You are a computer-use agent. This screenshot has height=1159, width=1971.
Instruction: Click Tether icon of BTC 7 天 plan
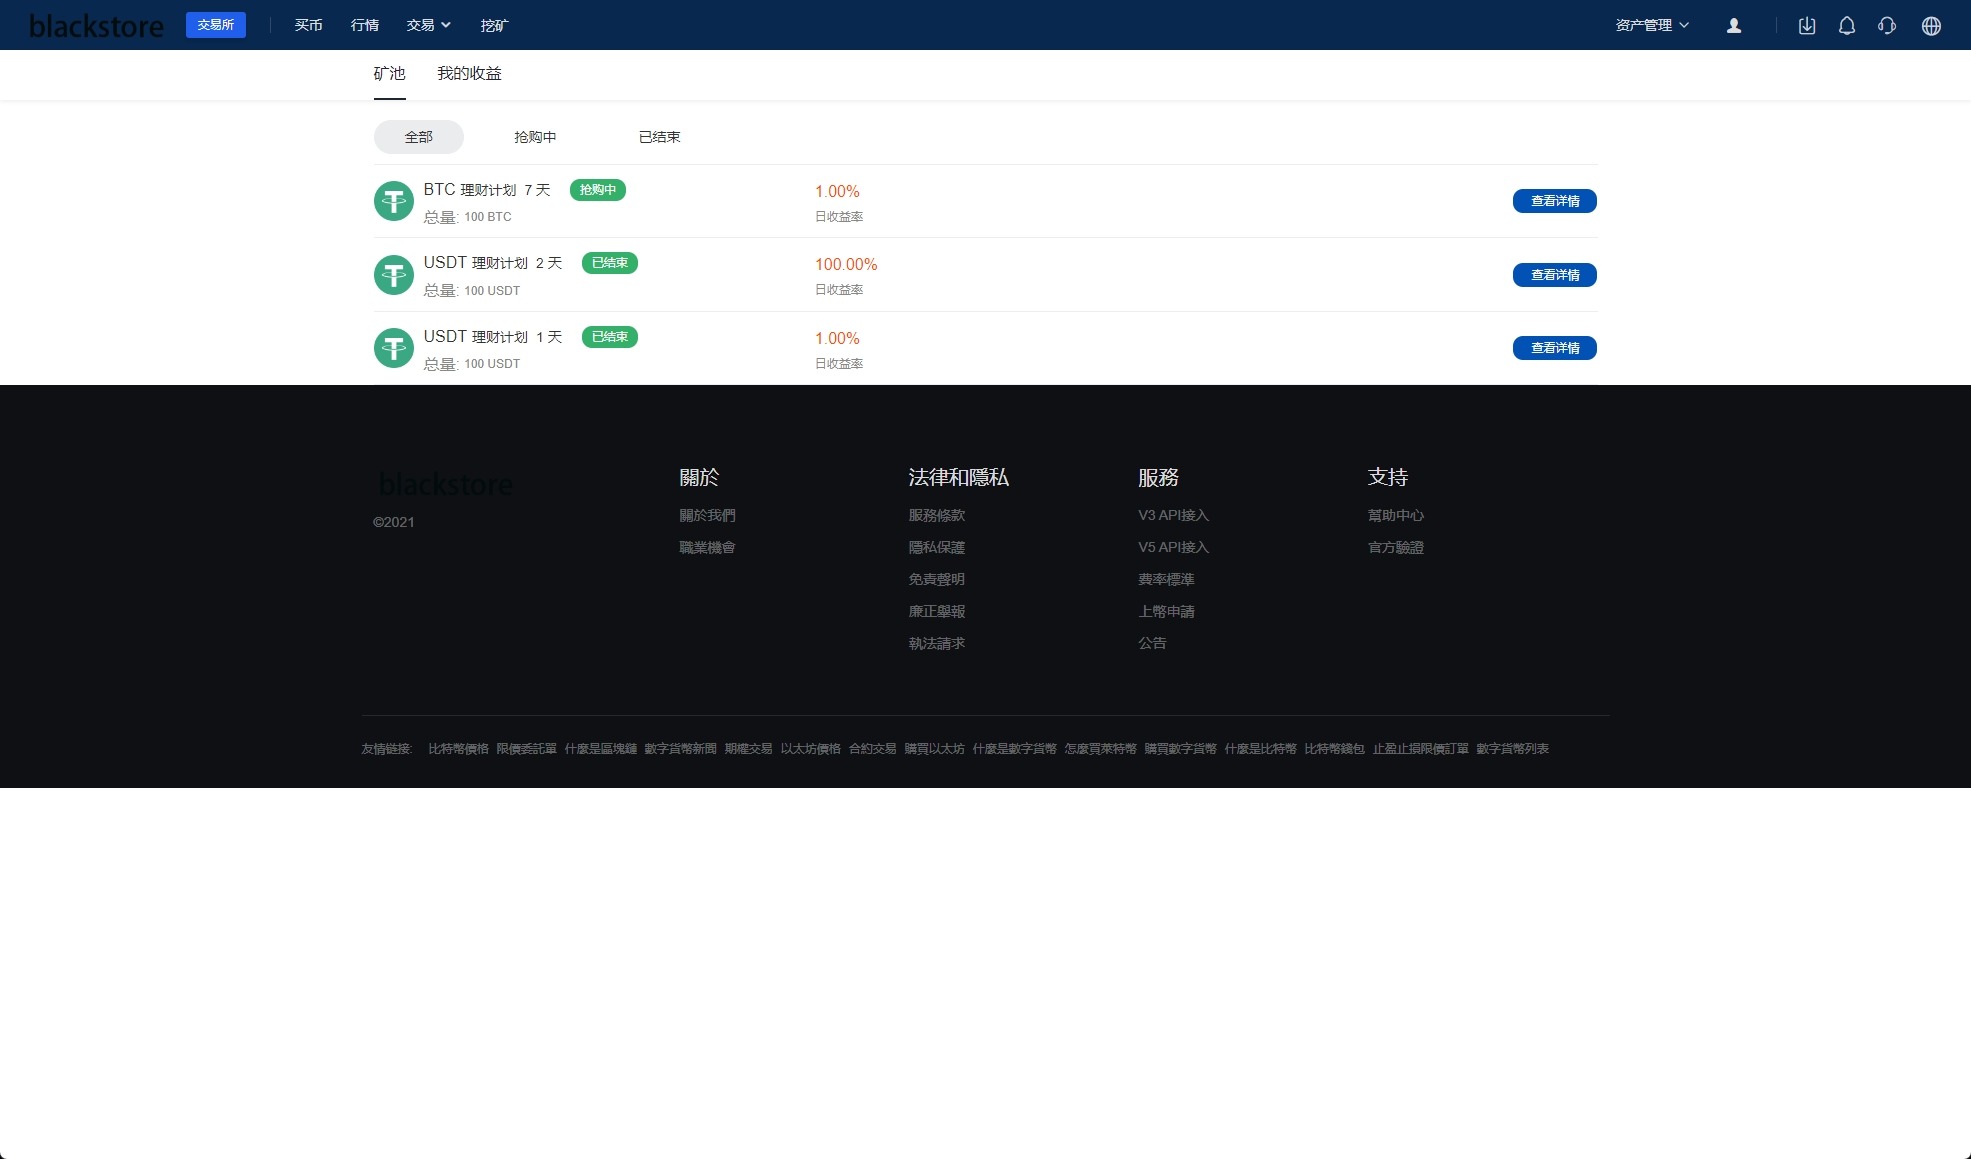(394, 201)
